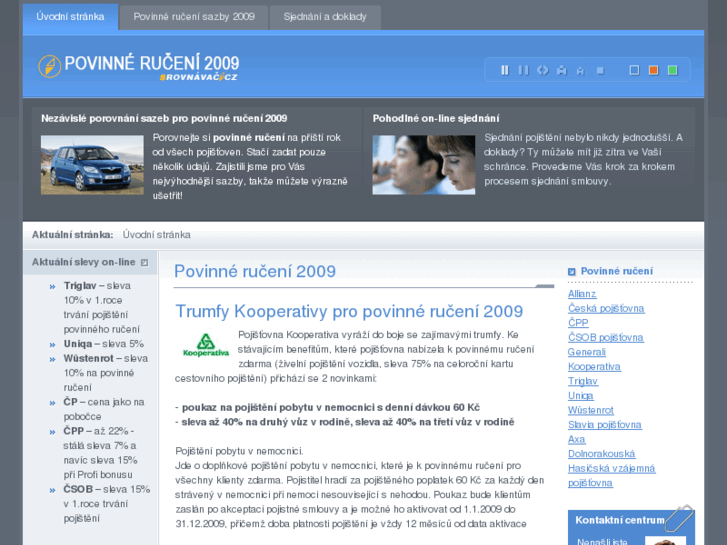Click the Aktuální slevy on-line panel title
Image resolution: width=727 pixels, height=545 pixels.
pyautogui.click(x=83, y=262)
